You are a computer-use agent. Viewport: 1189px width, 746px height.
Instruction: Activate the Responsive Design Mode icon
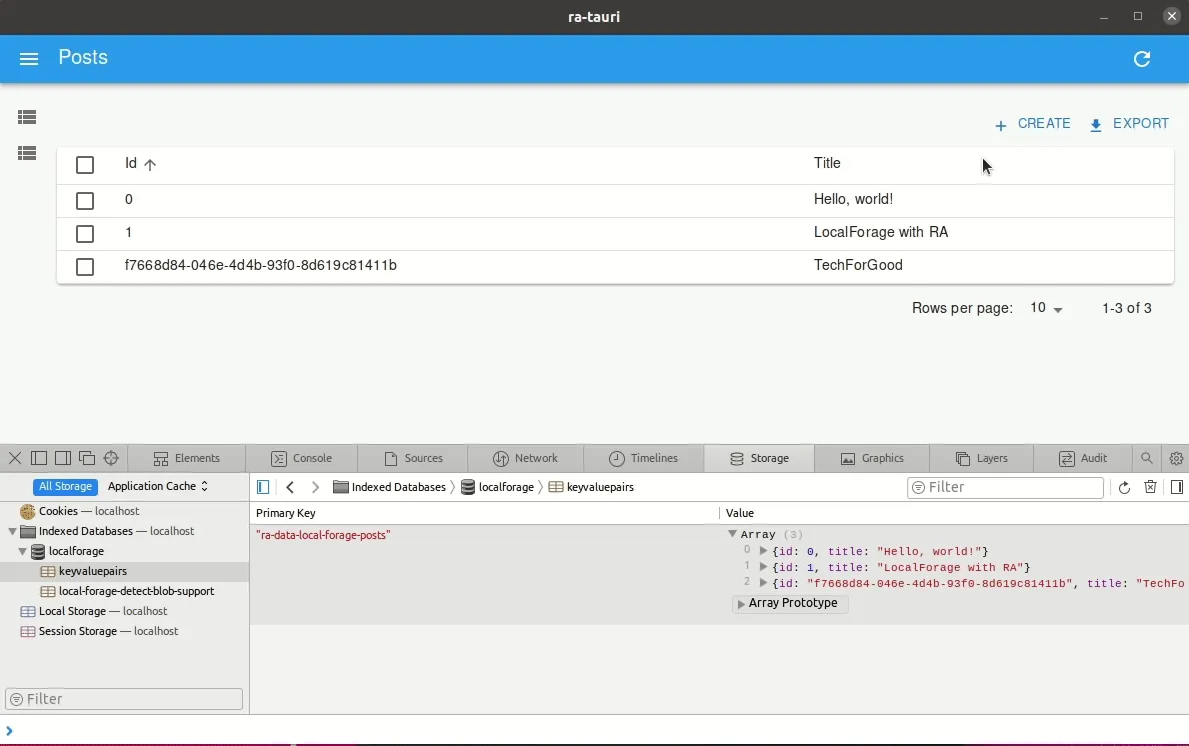click(111, 458)
